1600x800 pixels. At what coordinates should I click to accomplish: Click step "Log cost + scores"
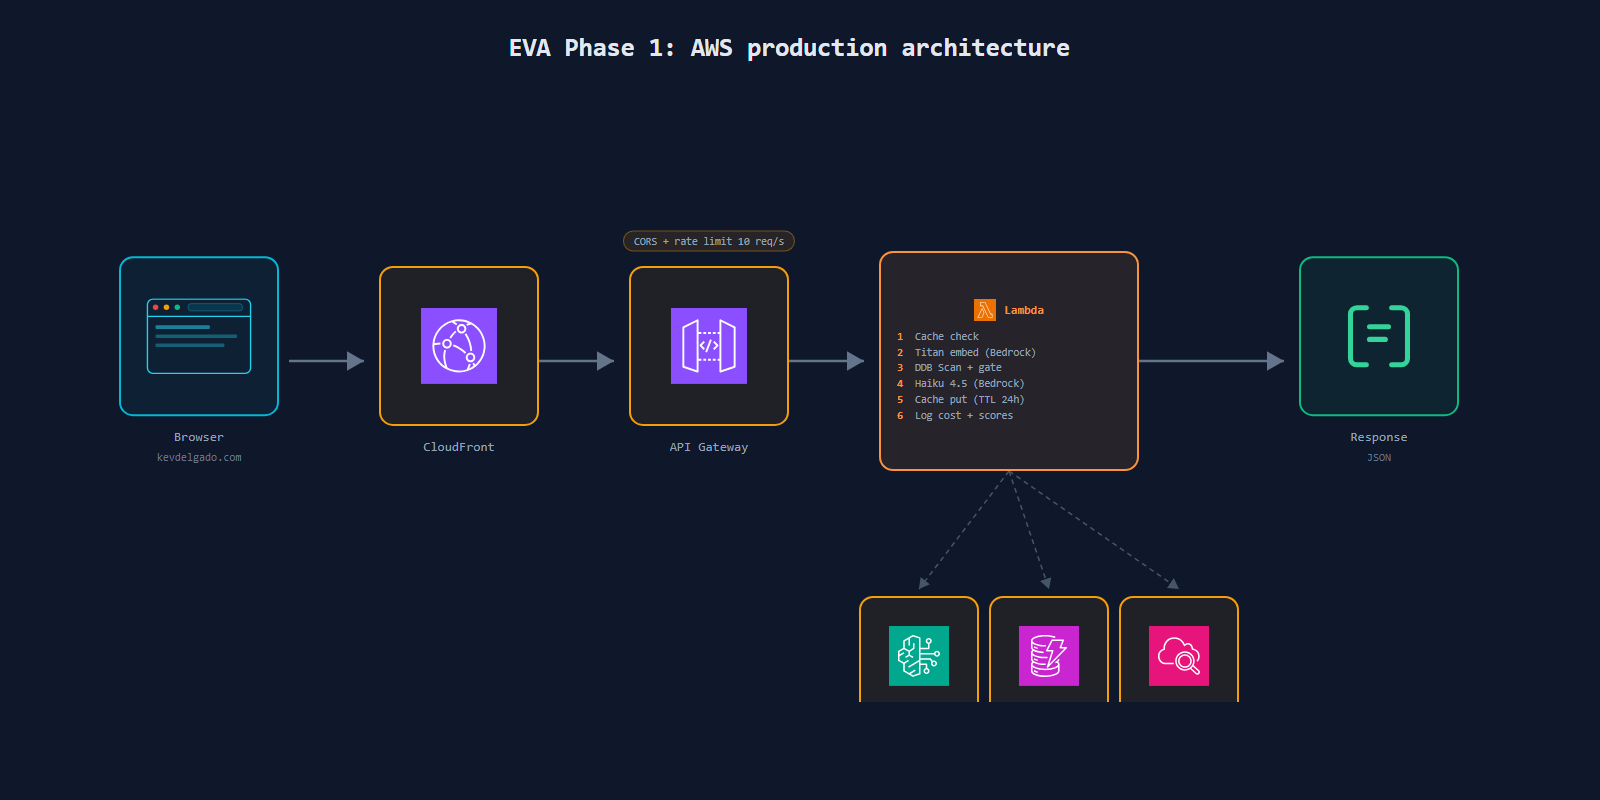tap(964, 416)
